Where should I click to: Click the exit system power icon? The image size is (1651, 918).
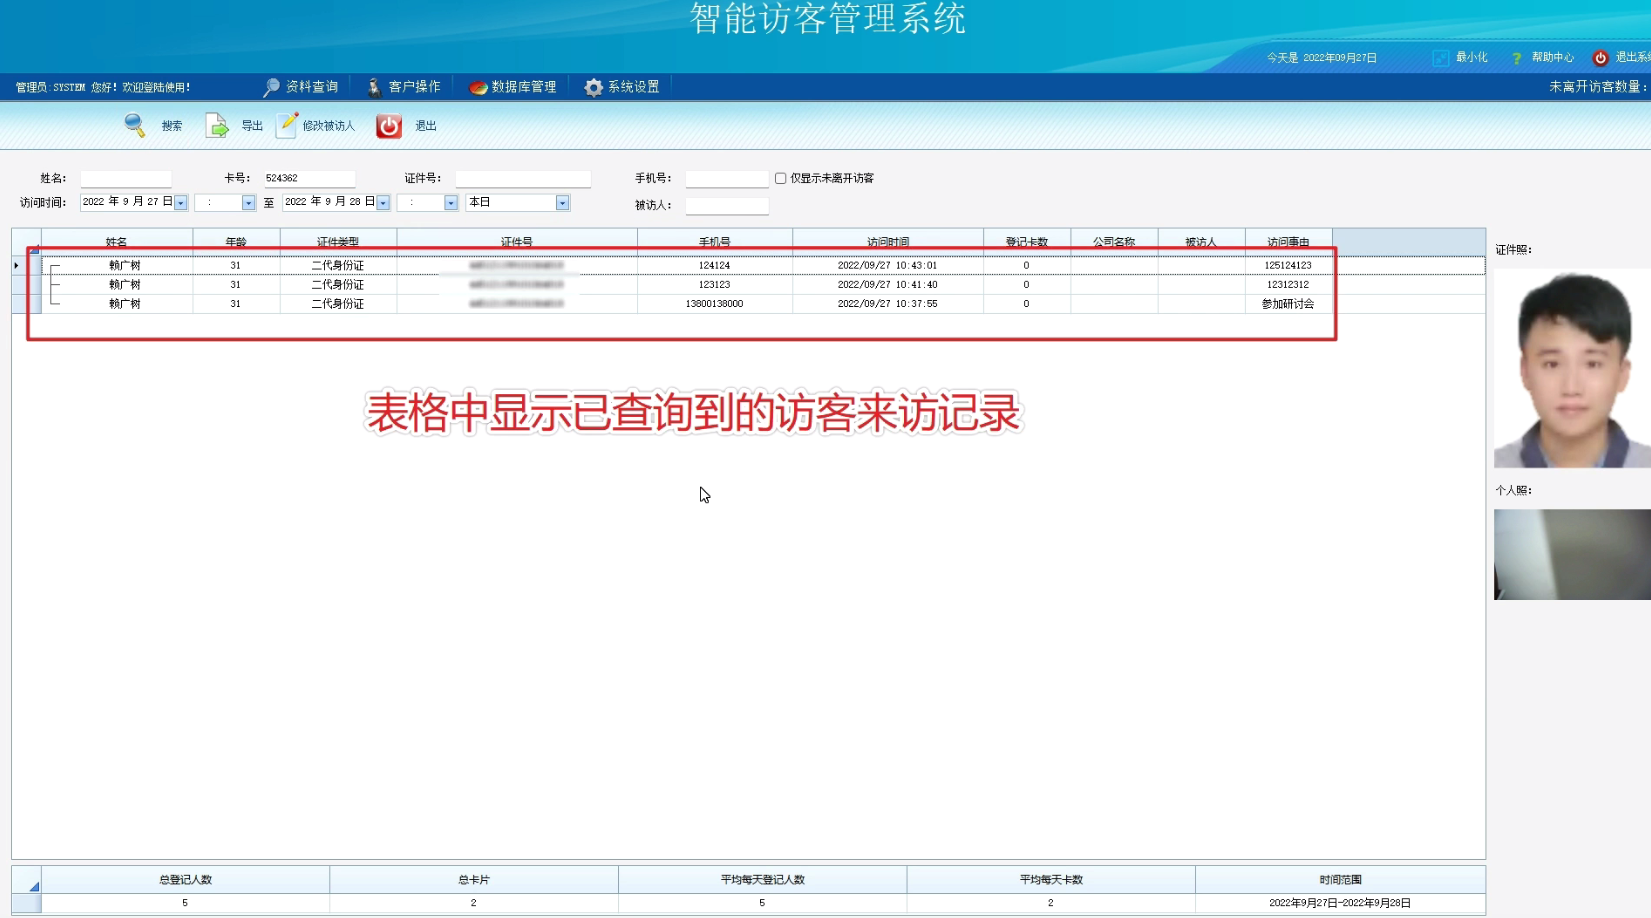(x=1600, y=58)
